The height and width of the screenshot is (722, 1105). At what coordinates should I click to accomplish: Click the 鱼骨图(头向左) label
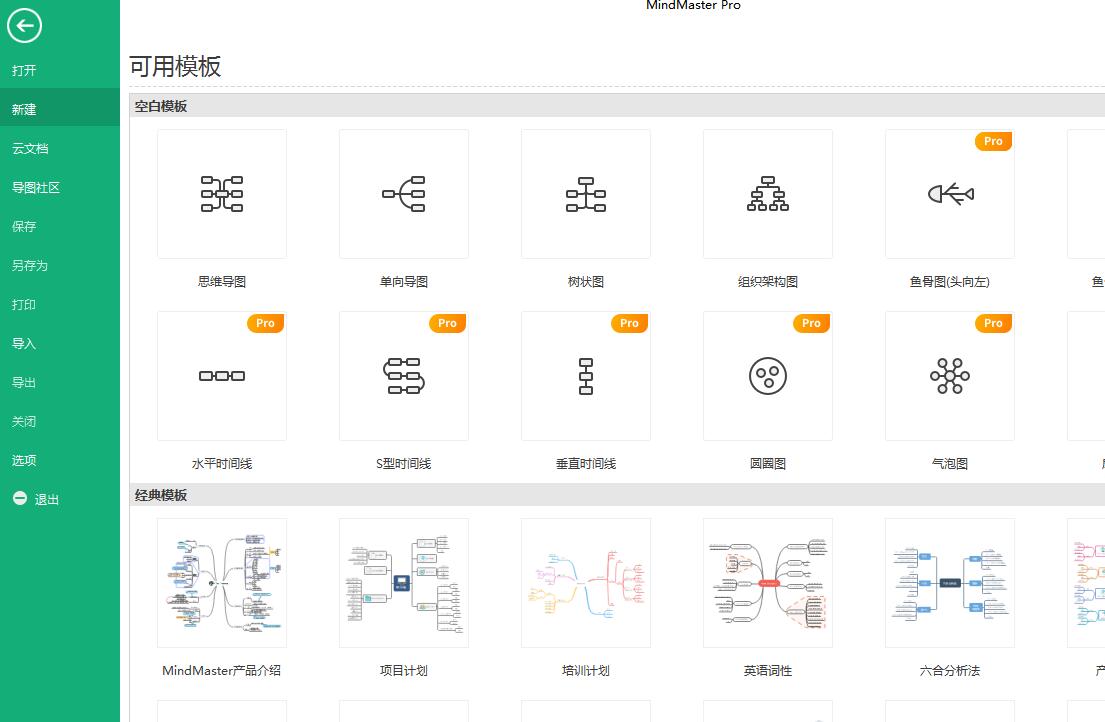[x=950, y=282]
